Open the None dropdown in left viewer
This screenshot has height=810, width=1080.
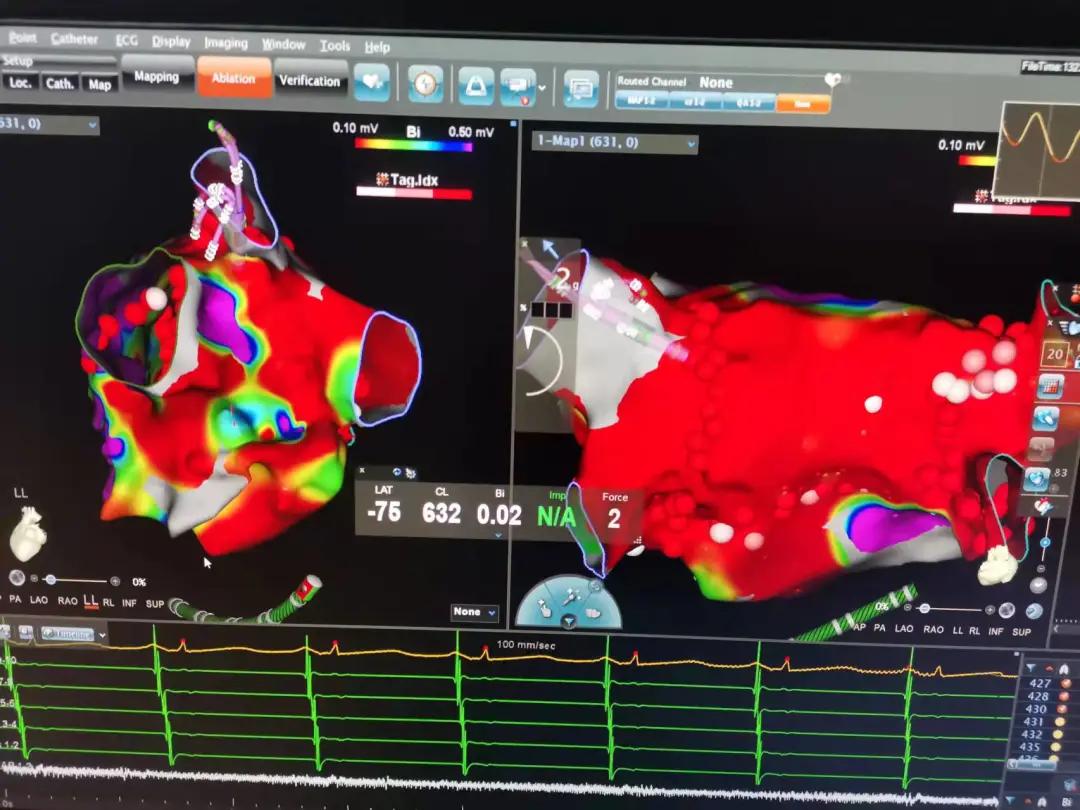(475, 612)
